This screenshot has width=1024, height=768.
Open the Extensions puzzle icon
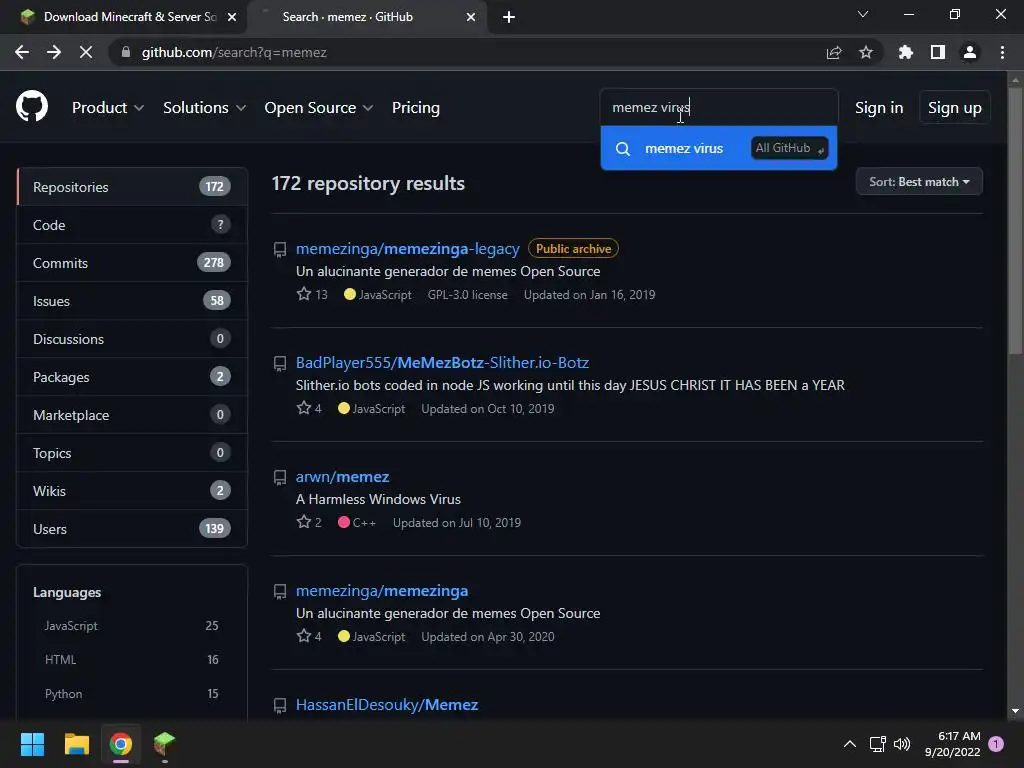coord(905,52)
